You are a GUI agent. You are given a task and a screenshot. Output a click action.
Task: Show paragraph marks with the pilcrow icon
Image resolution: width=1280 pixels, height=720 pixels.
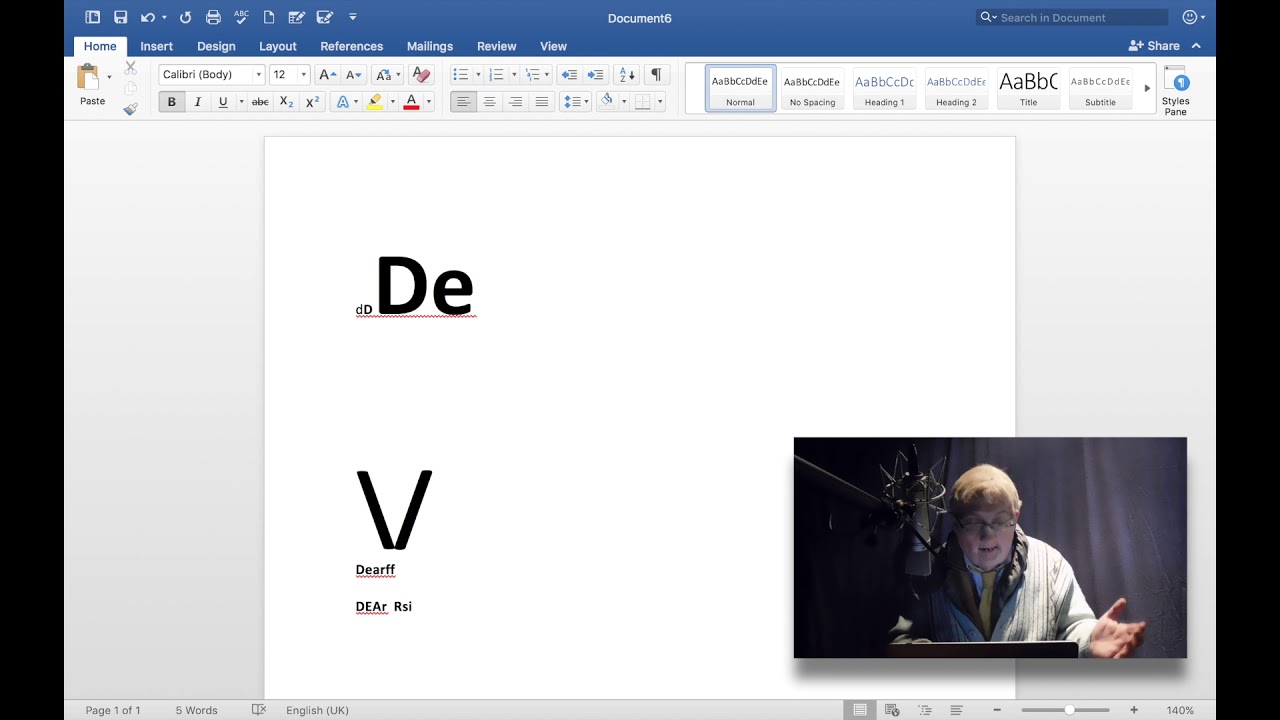pos(656,75)
